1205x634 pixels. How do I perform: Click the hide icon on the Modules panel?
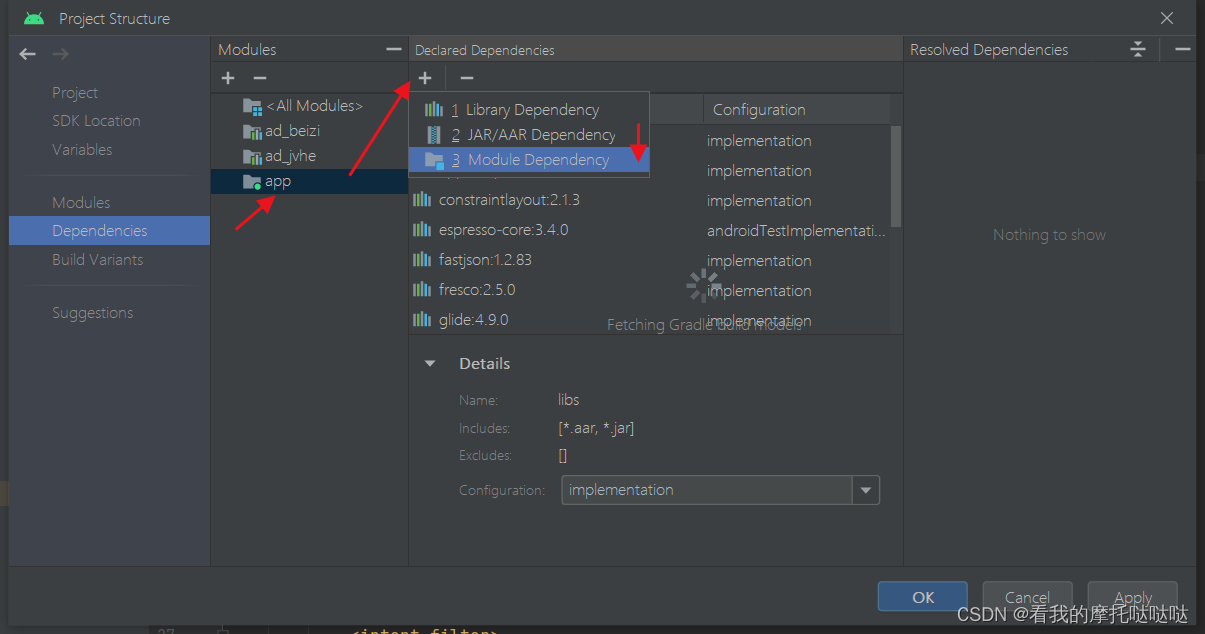(393, 47)
